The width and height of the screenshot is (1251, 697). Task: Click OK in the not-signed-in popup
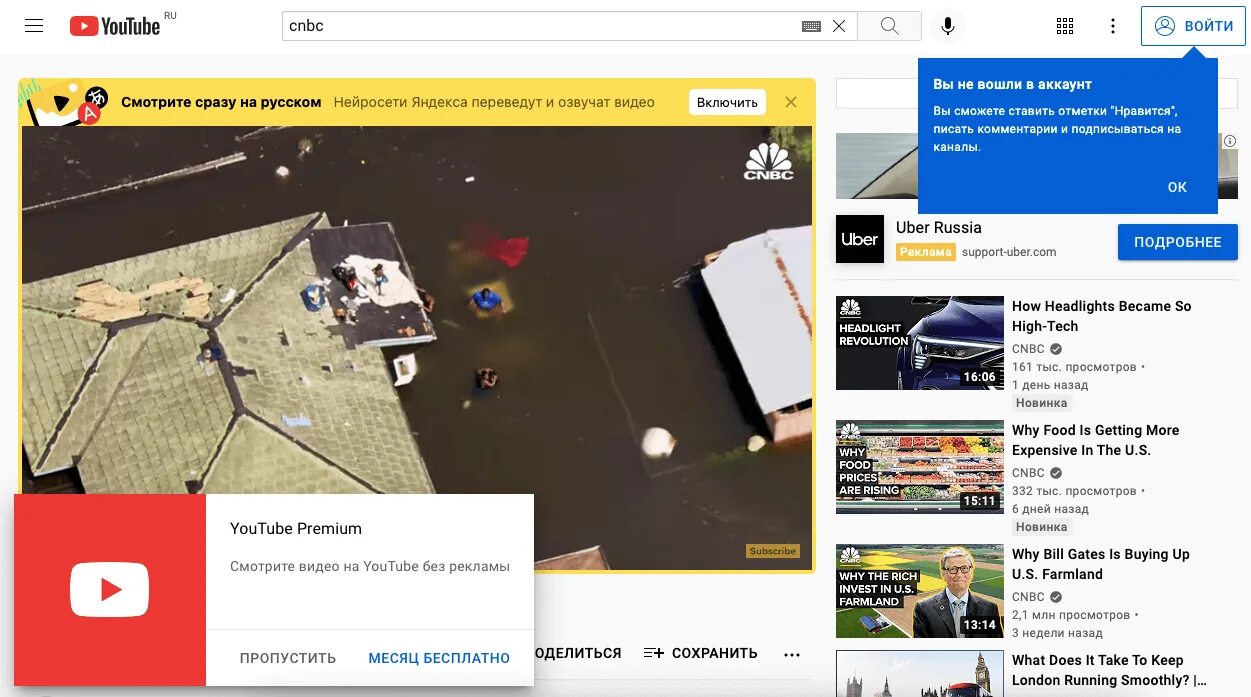[x=1177, y=187]
